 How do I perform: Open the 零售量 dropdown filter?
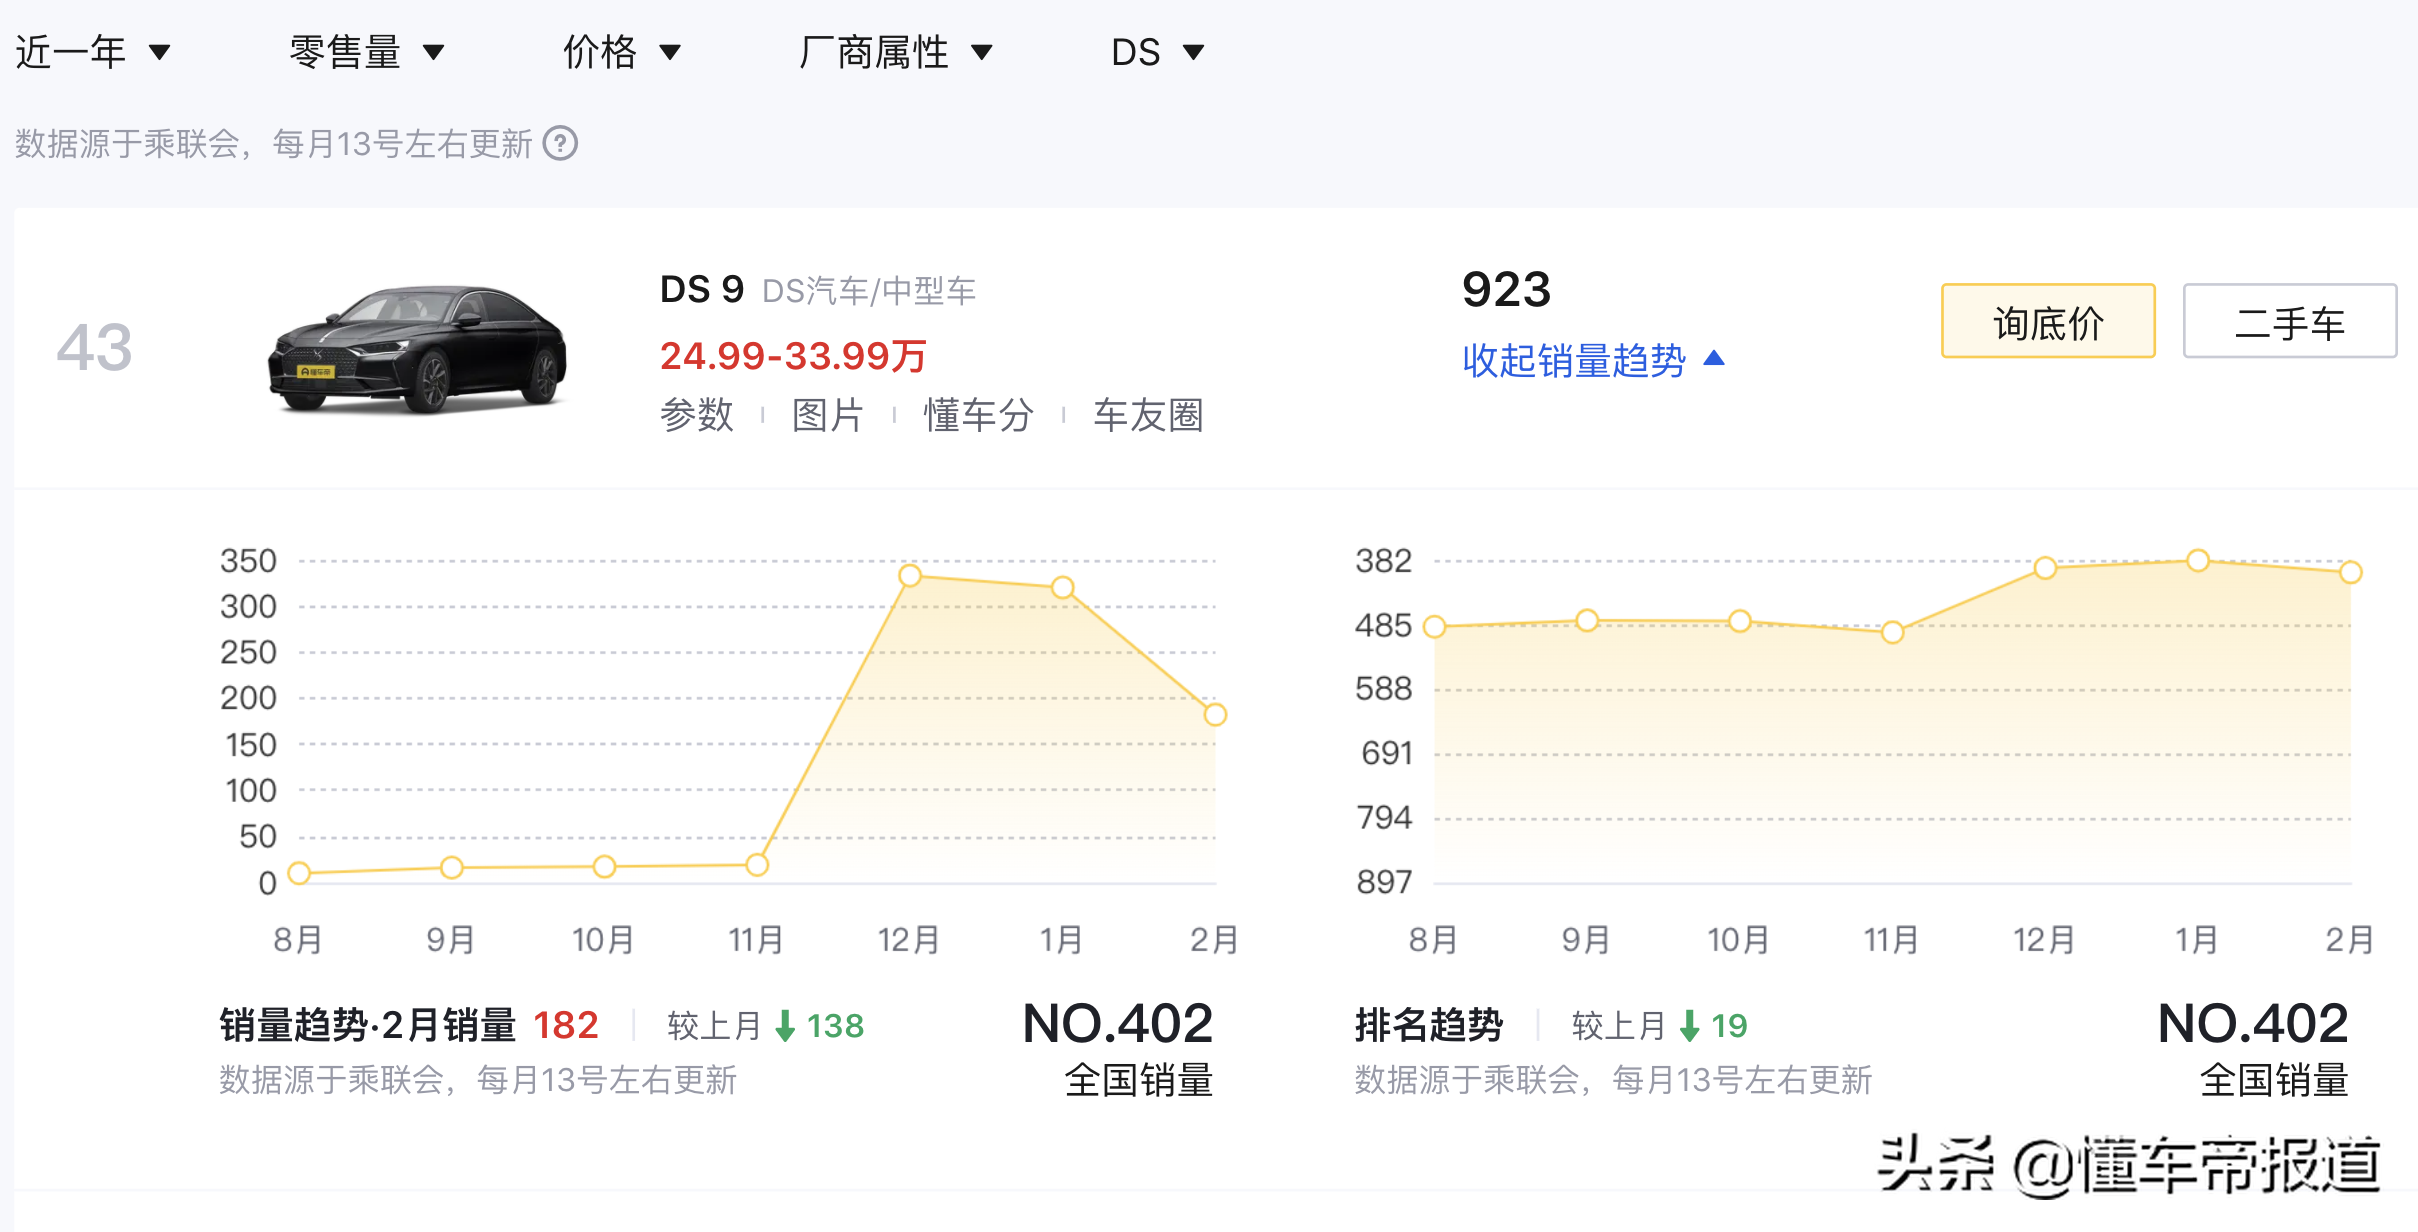point(366,52)
